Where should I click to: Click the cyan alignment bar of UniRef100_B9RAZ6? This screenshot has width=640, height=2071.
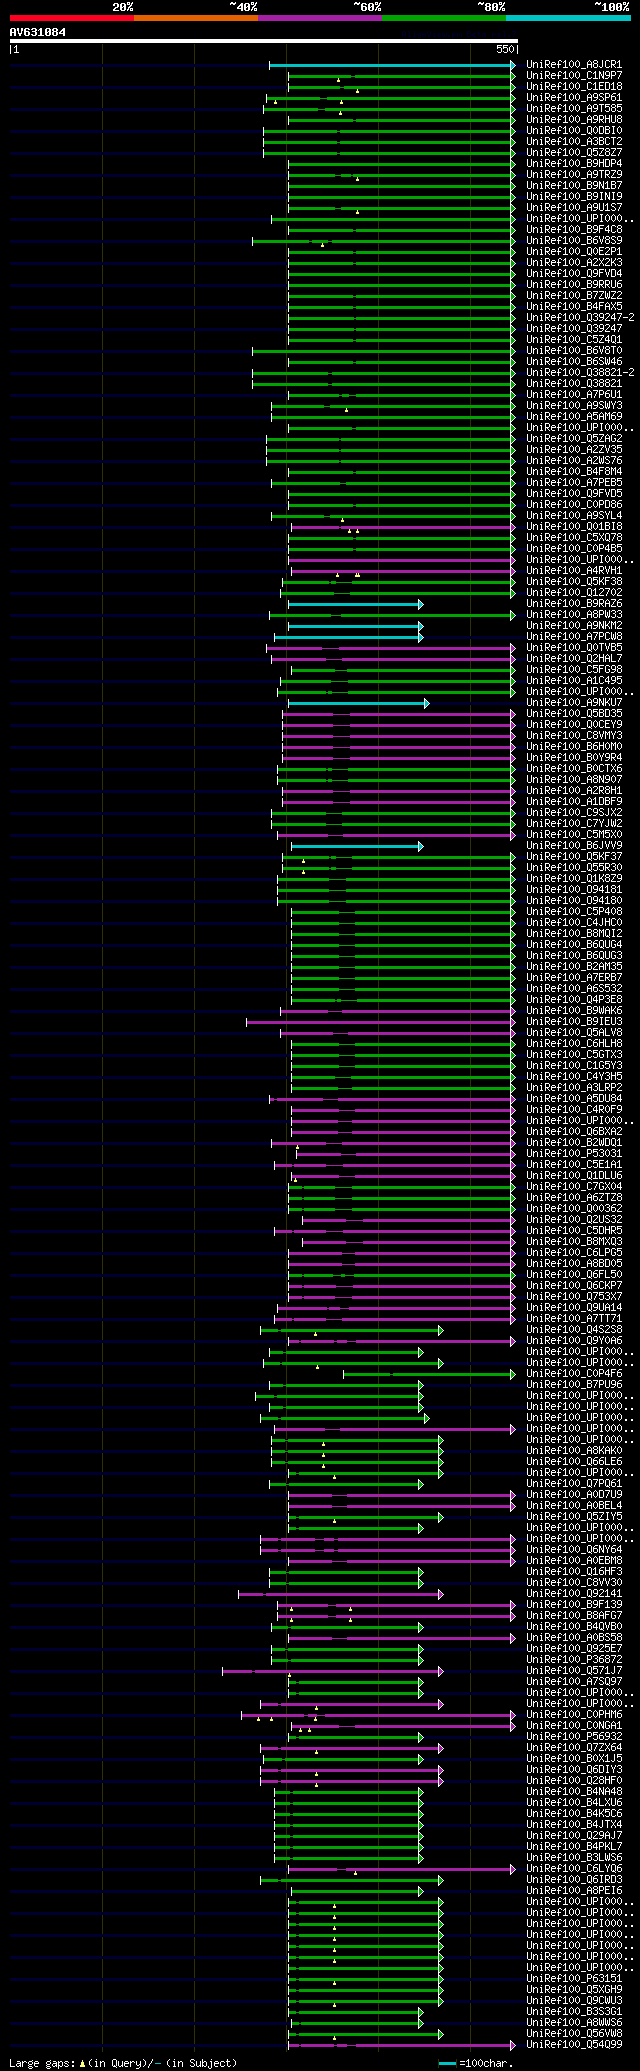355,604
